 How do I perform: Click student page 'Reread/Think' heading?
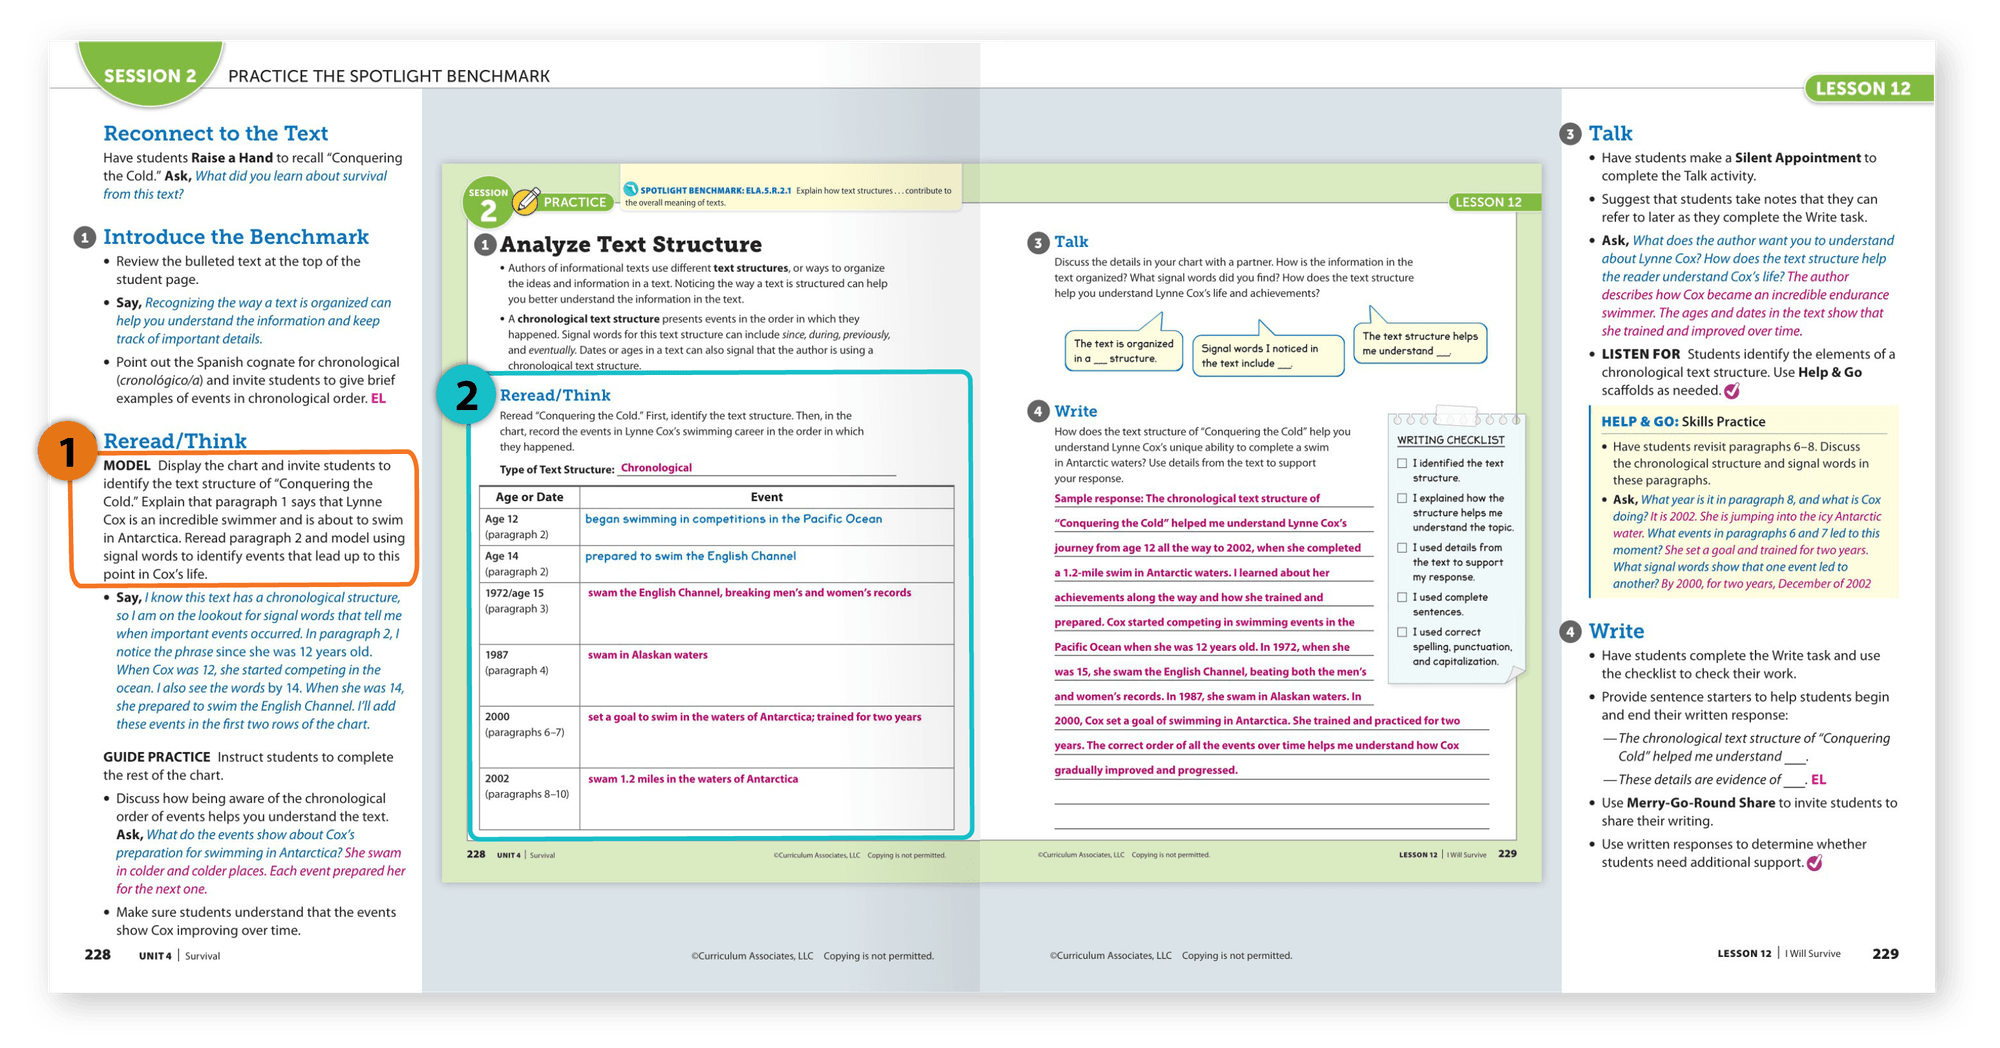tap(555, 395)
